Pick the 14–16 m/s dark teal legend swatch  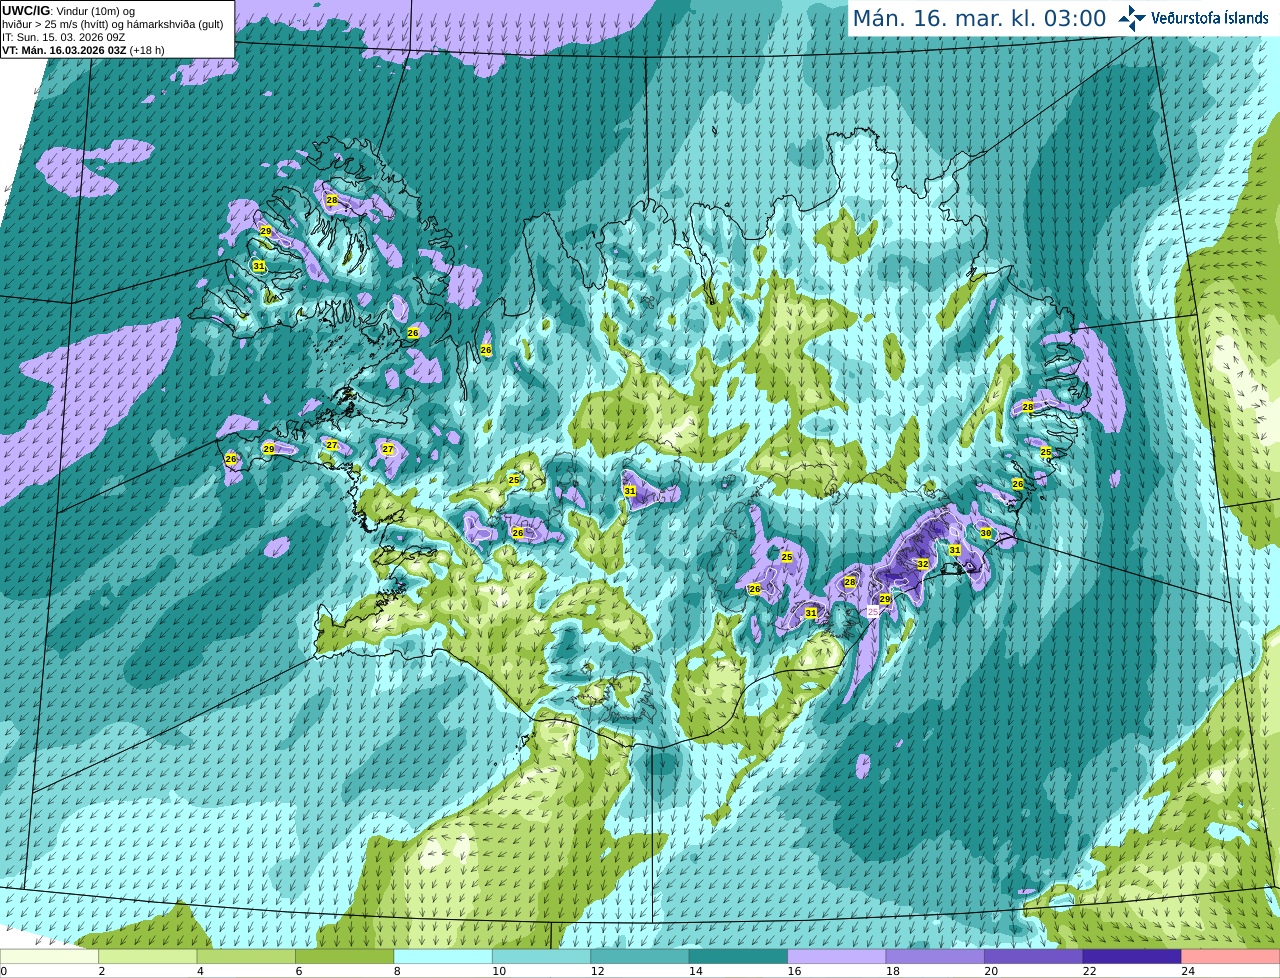pyautogui.click(x=739, y=957)
